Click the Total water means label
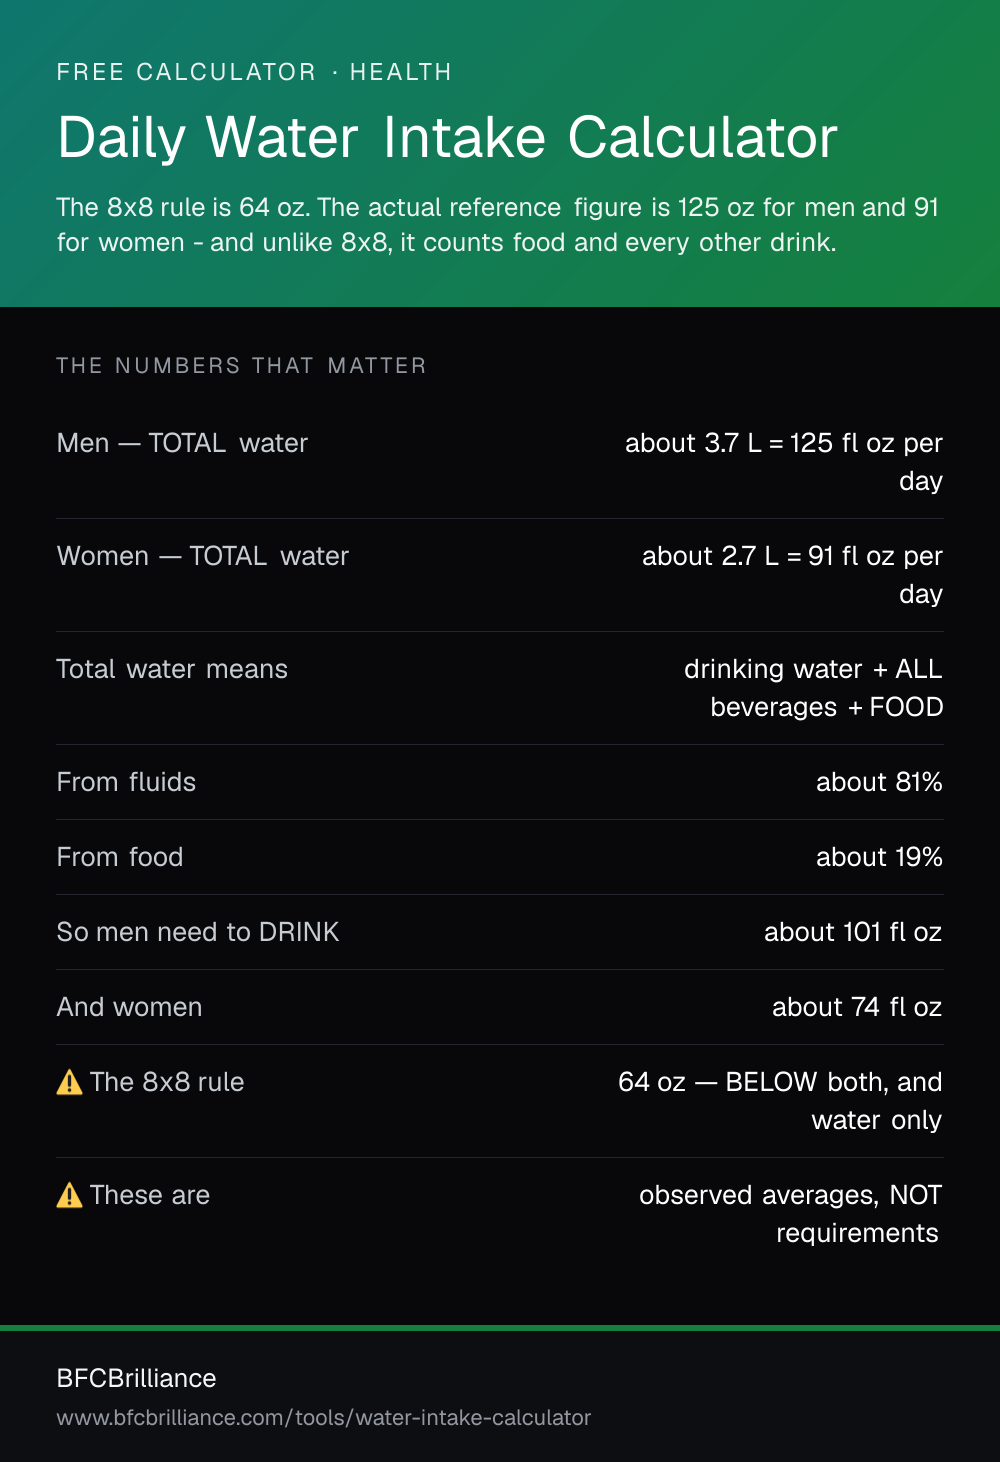 point(172,669)
